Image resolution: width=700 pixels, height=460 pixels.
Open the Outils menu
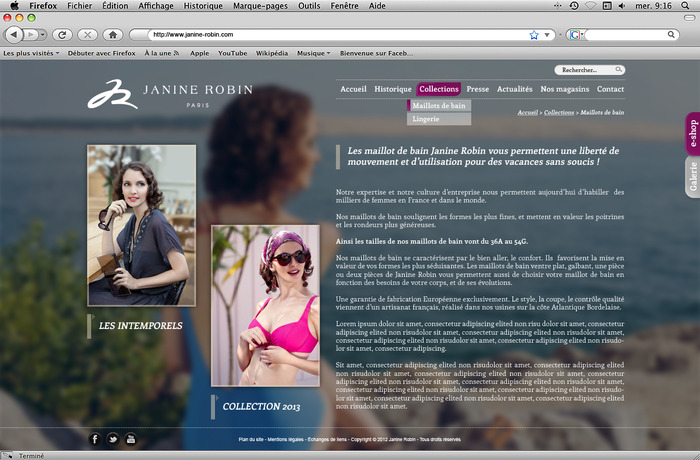click(x=309, y=6)
